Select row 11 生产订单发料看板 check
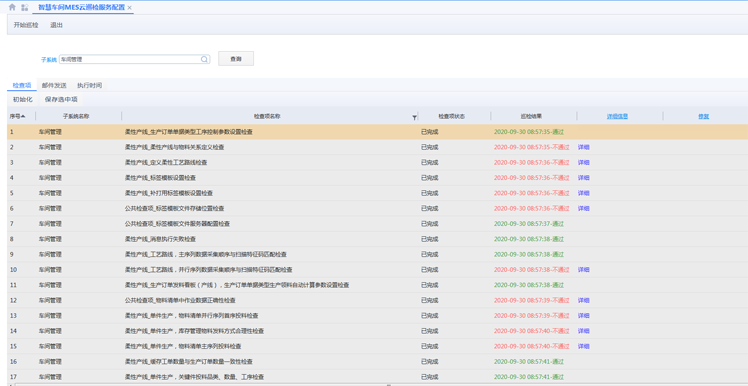This screenshot has height=386, width=748. [x=377, y=285]
